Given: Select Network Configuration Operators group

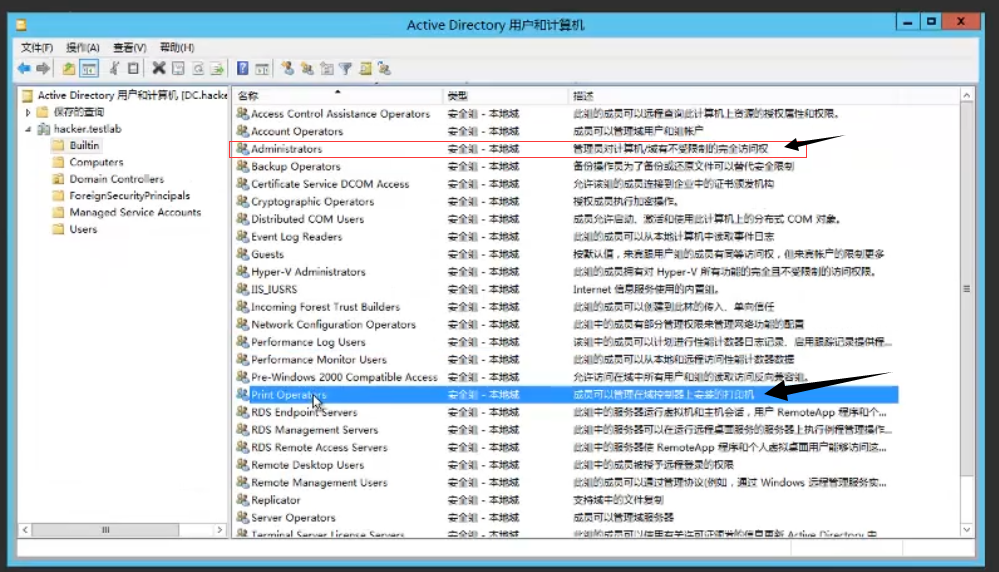Looking at the screenshot, I should pos(333,324).
